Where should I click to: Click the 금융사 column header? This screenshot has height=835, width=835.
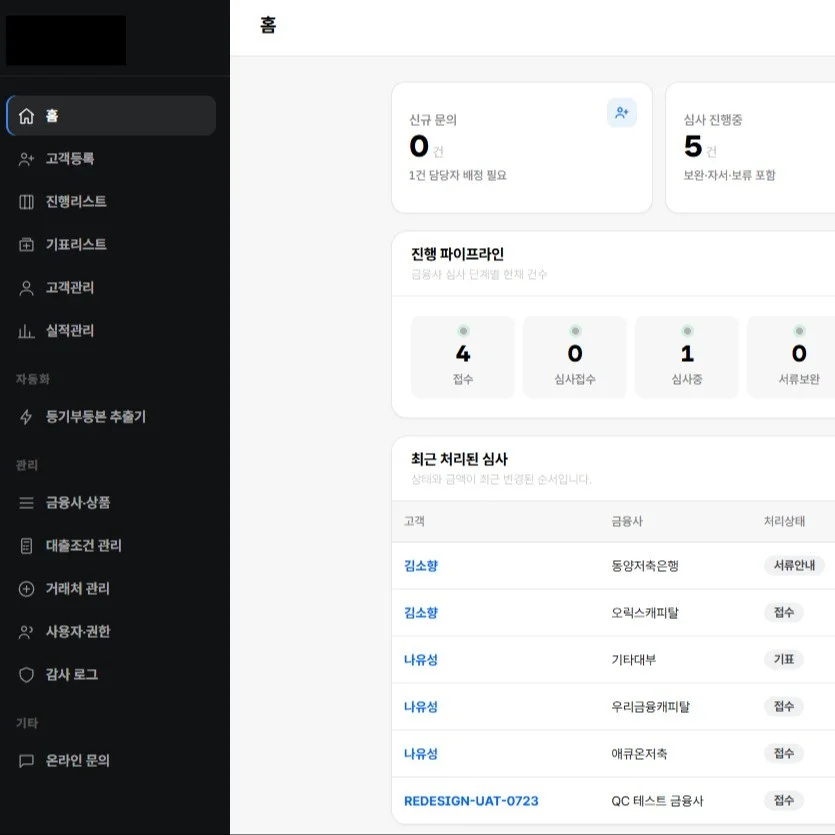pyautogui.click(x=627, y=521)
